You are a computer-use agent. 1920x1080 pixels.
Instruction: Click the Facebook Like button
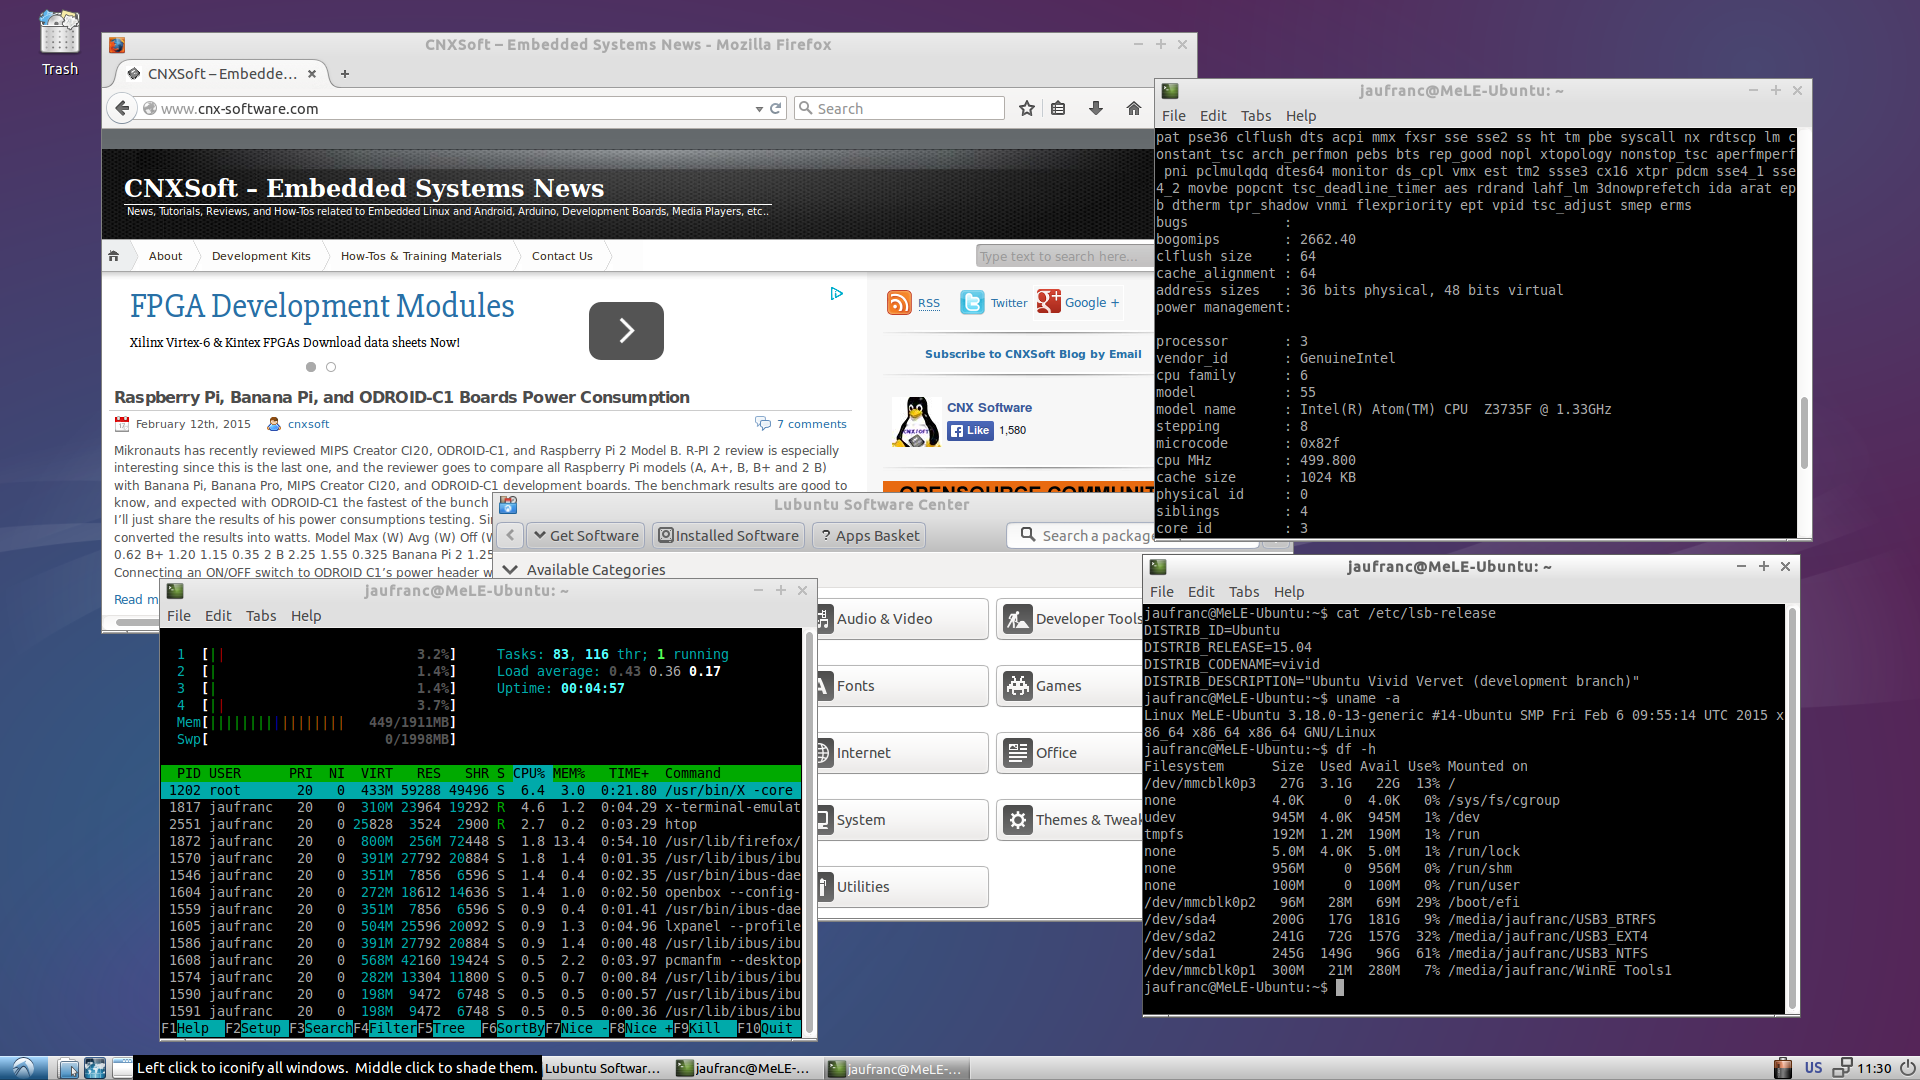point(970,431)
